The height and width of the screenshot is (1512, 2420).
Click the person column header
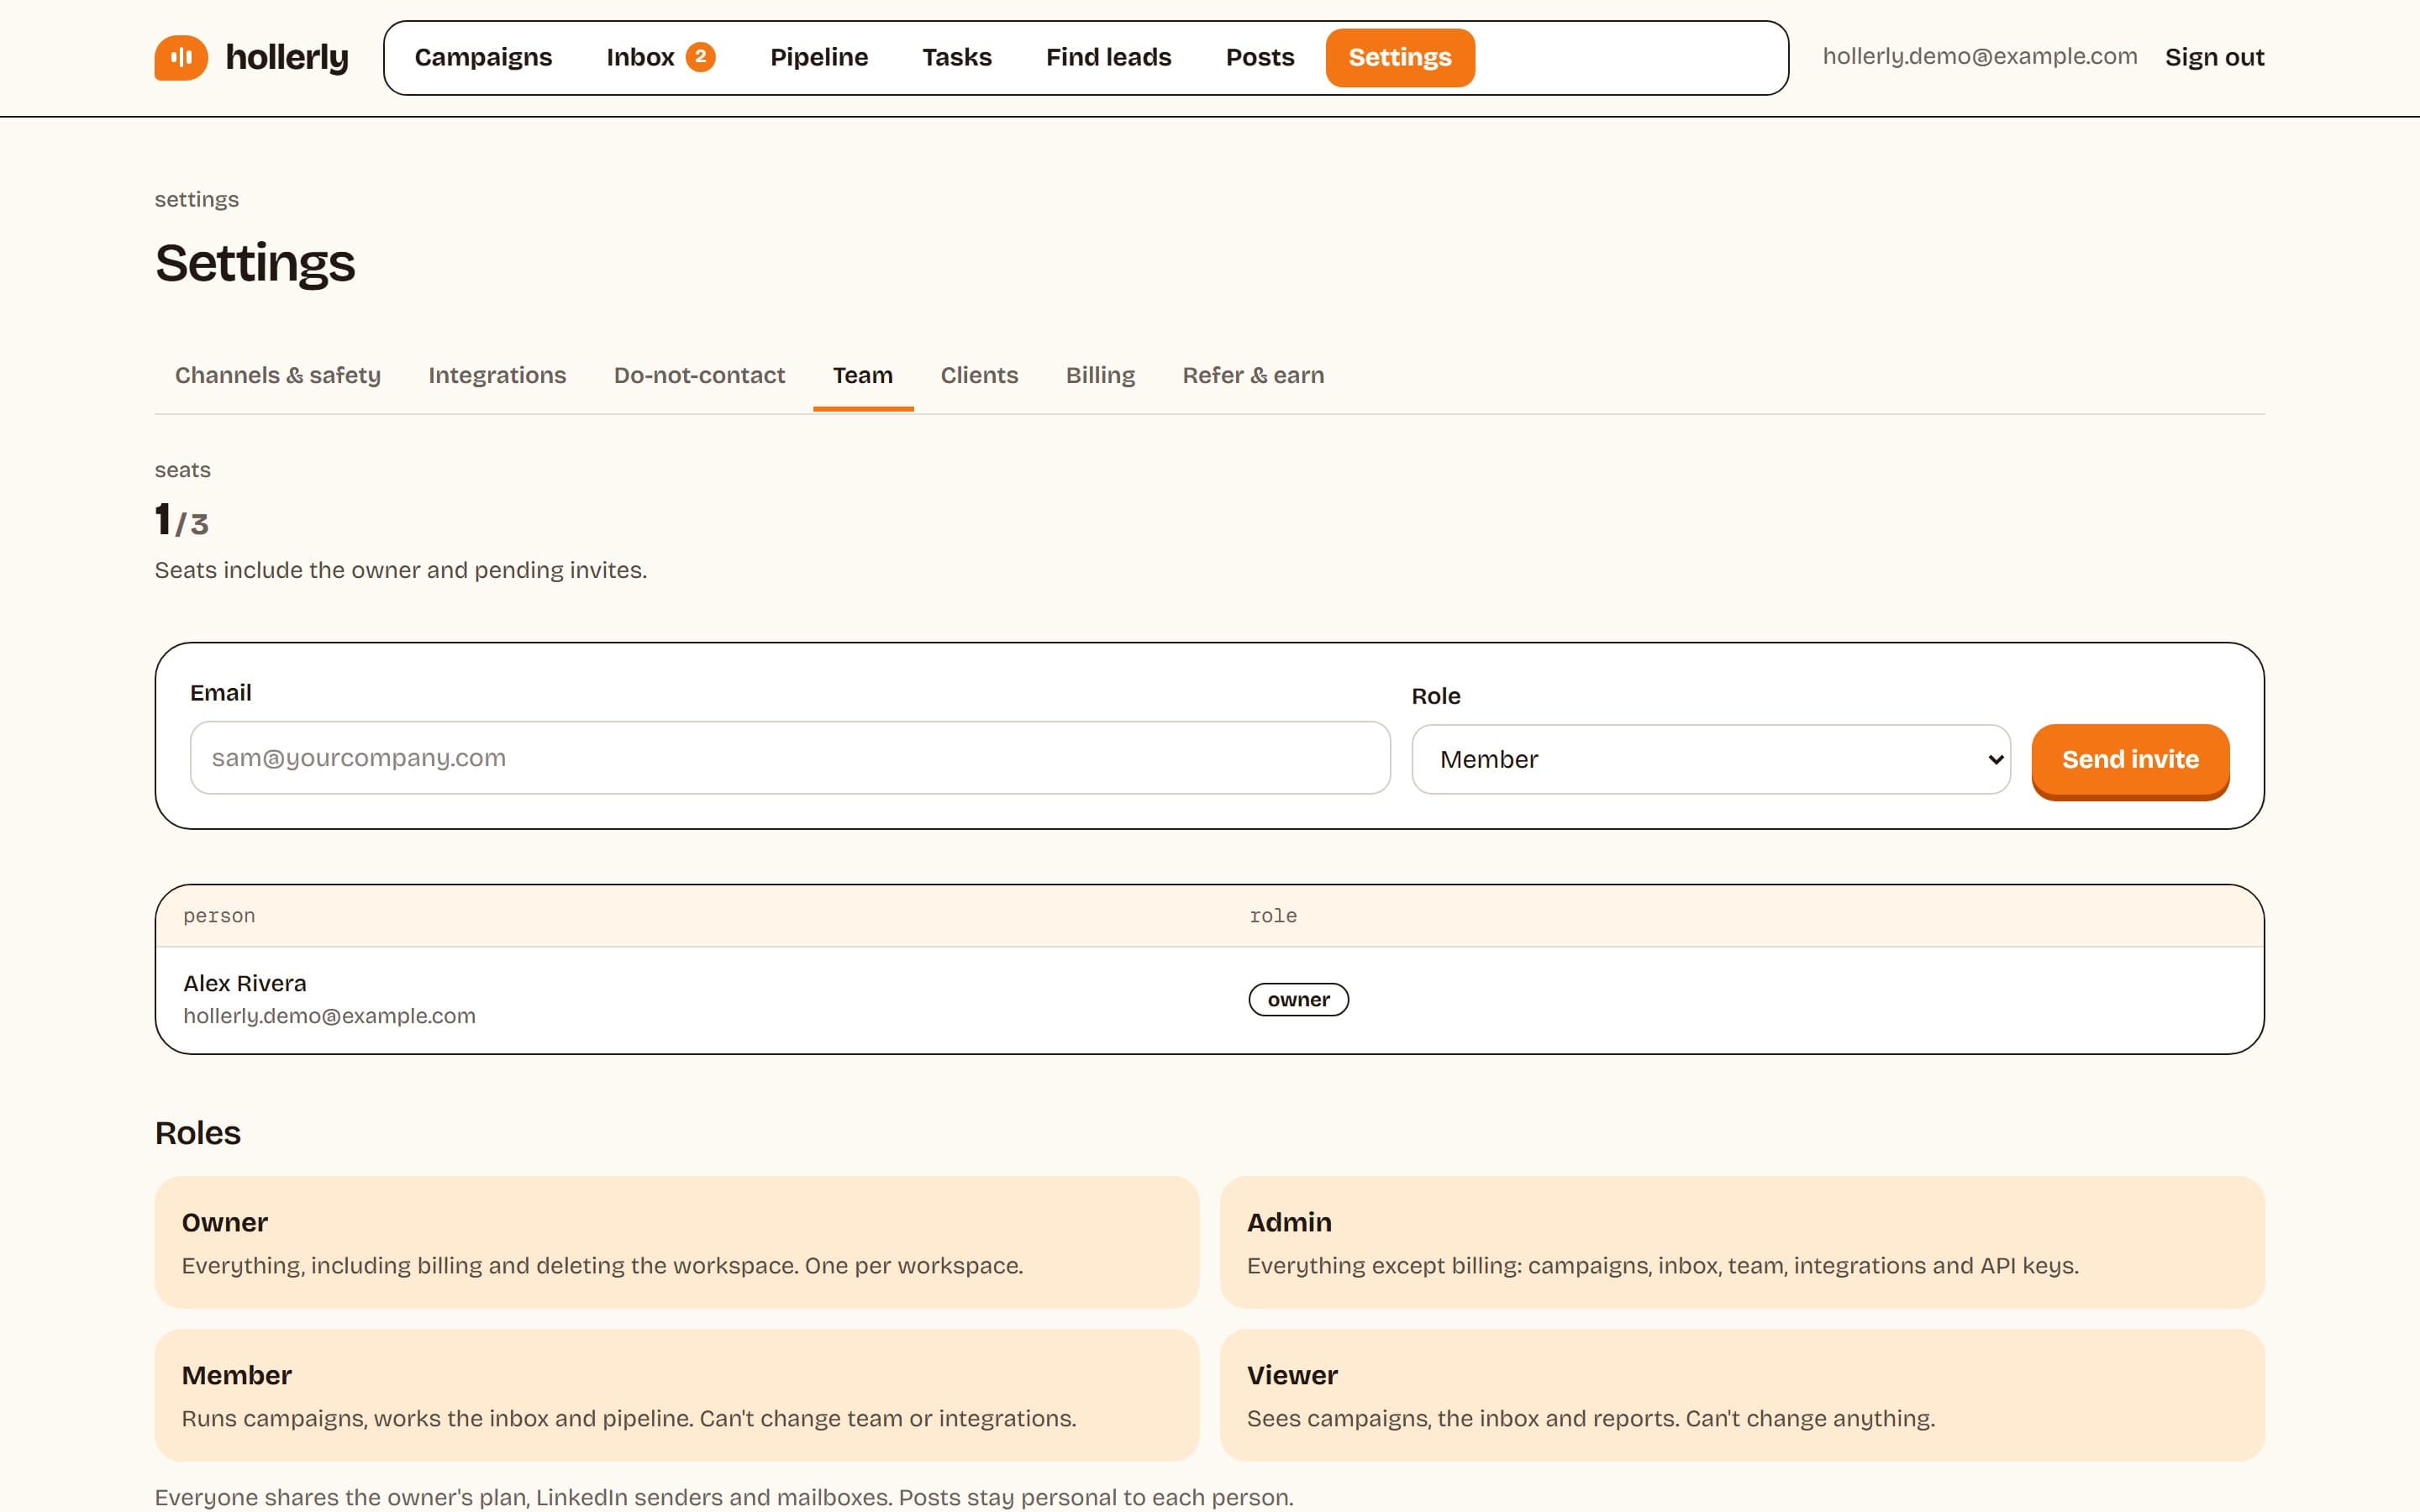coord(219,916)
